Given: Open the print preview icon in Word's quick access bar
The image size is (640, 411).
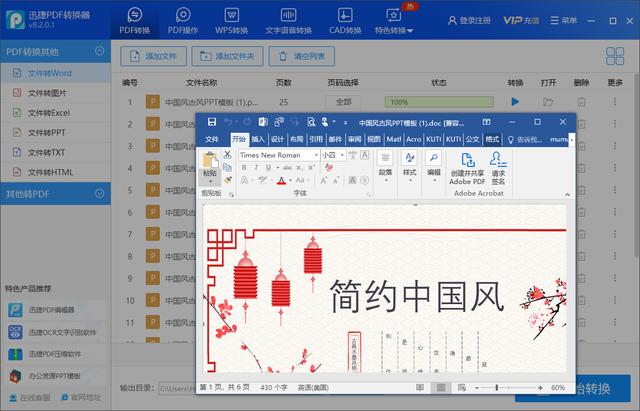Looking at the screenshot, I should 311,122.
